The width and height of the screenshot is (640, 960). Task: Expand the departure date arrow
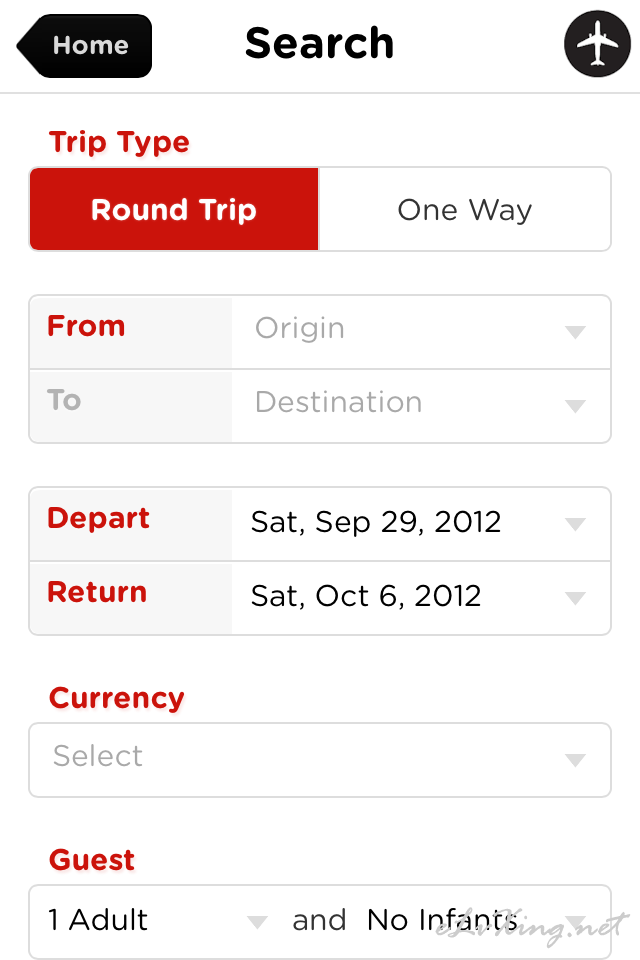coord(575,524)
